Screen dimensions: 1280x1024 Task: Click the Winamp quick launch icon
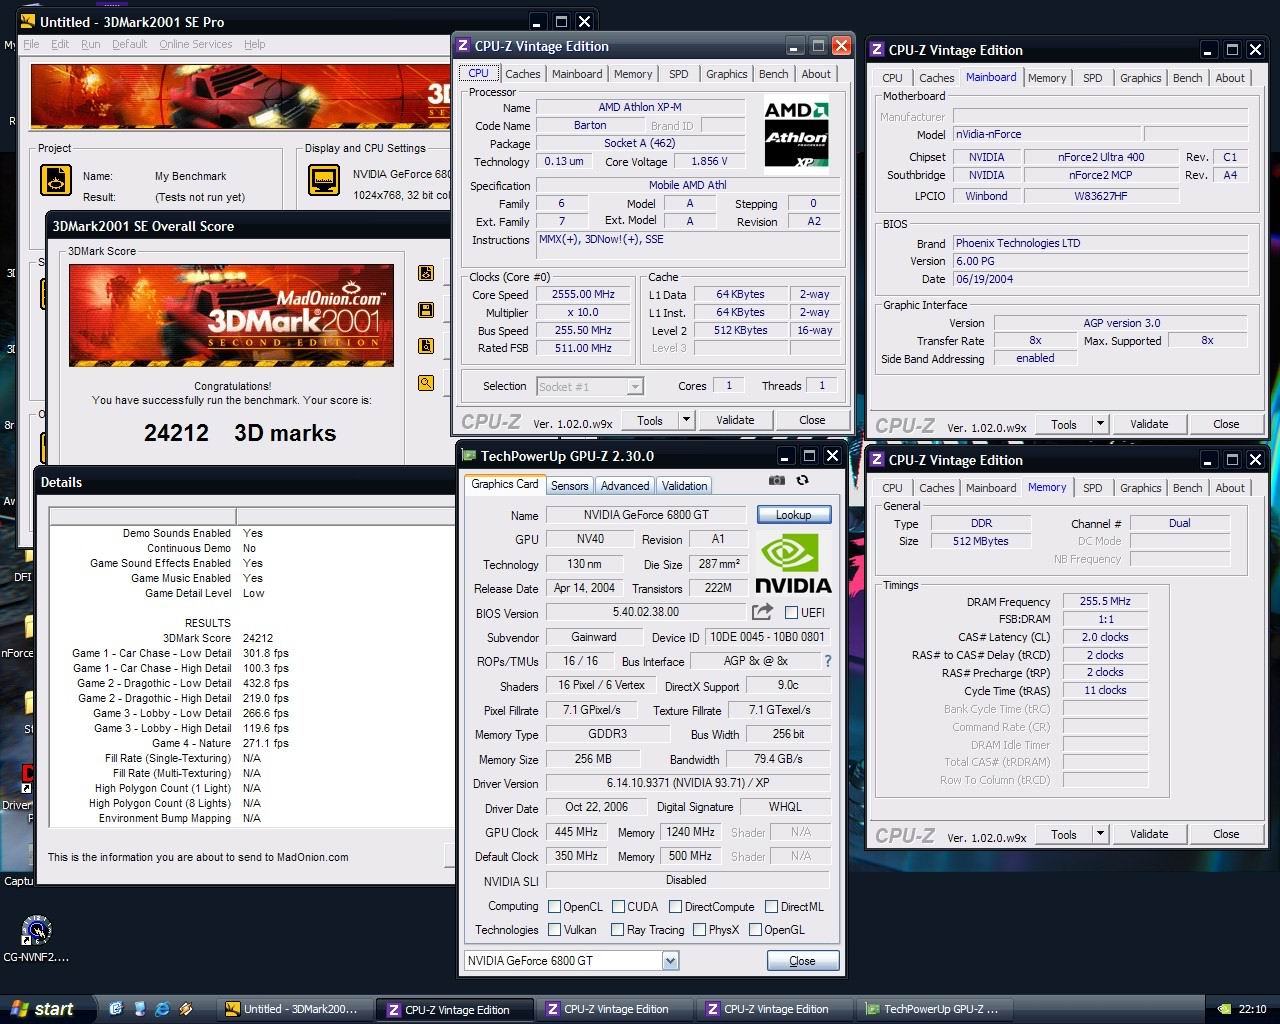[186, 1009]
